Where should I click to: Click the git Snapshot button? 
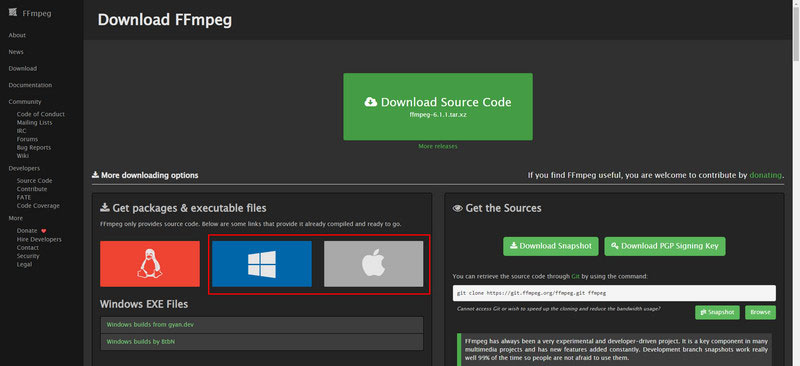[x=717, y=312]
